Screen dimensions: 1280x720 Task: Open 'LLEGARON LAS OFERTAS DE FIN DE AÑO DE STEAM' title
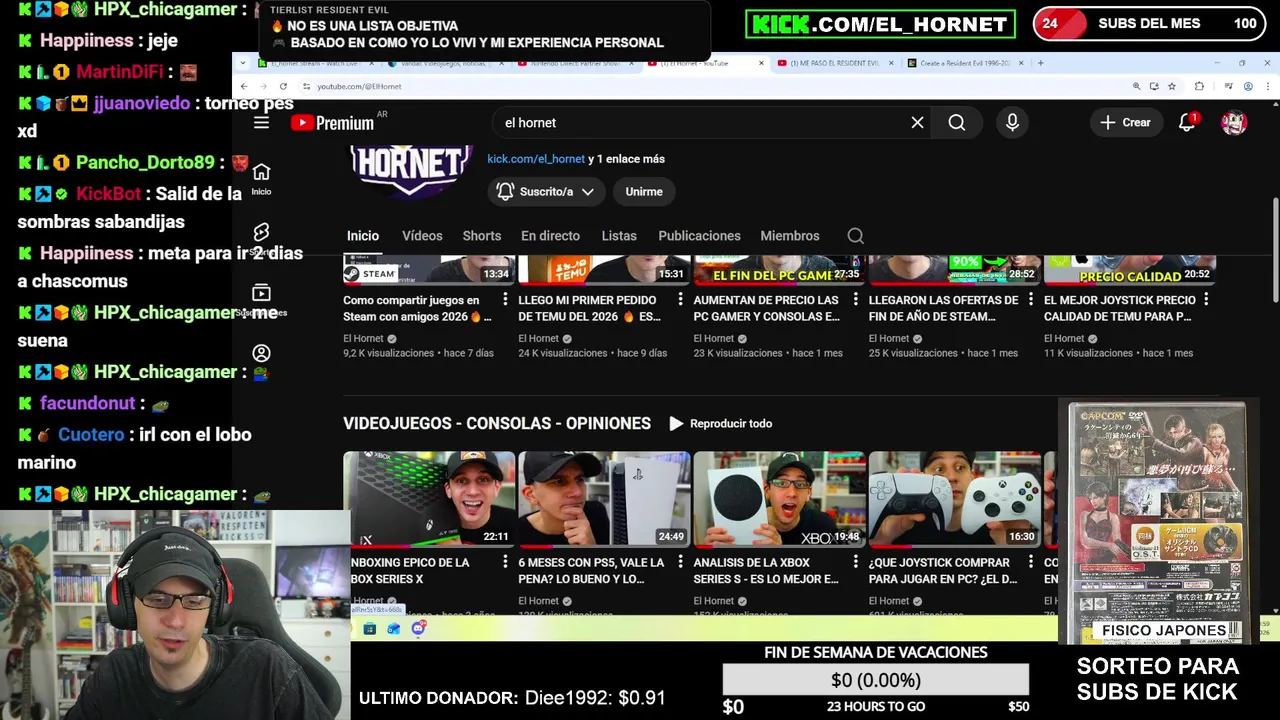pyautogui.click(x=943, y=308)
